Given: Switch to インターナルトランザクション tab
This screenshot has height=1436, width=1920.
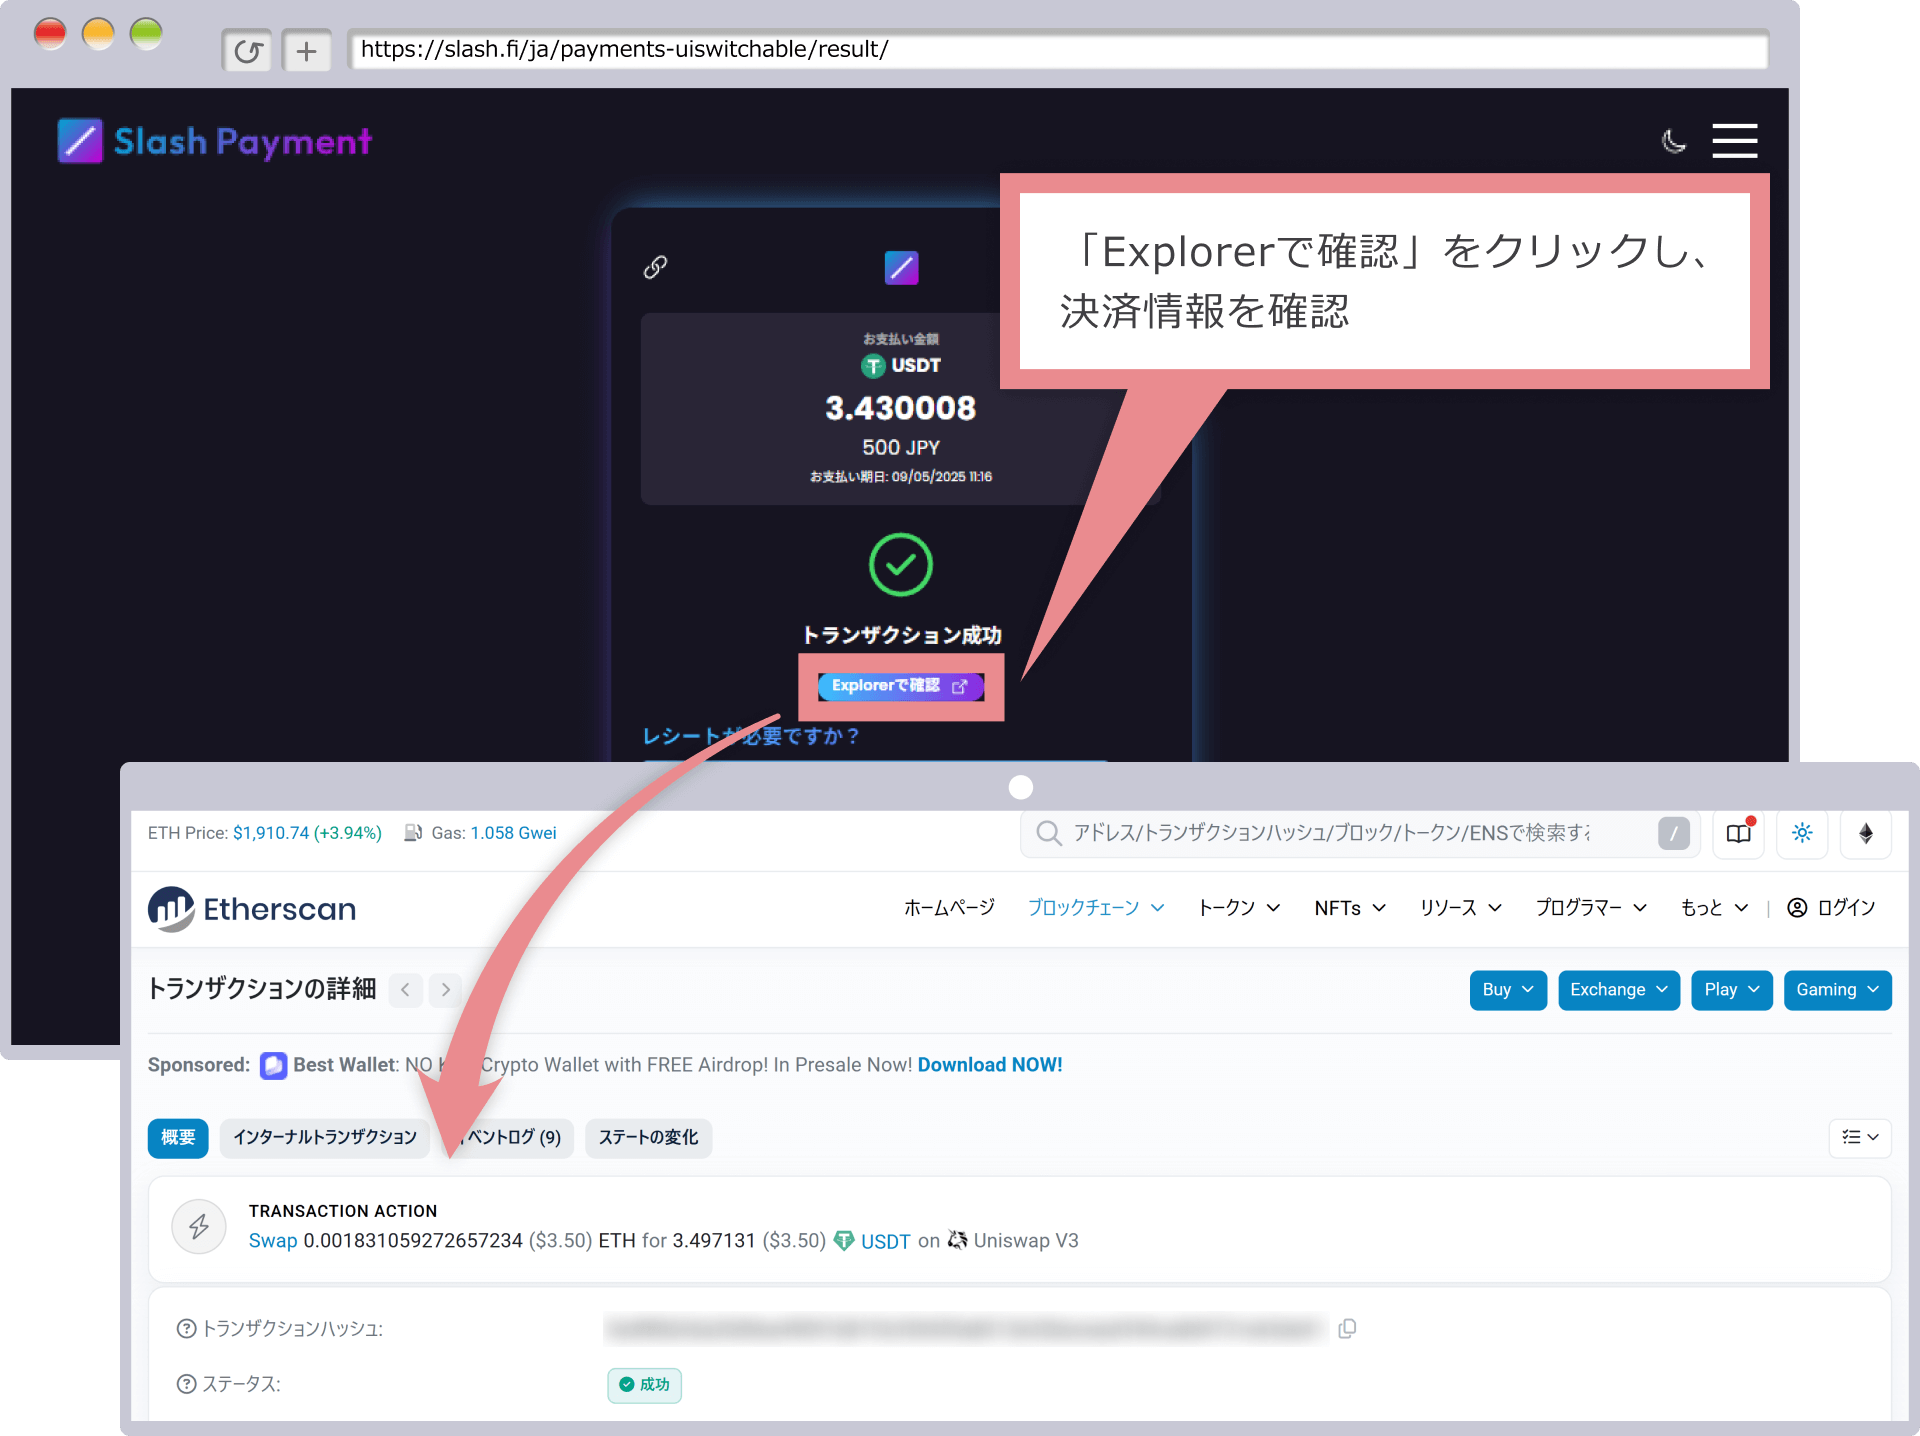Looking at the screenshot, I should (324, 1137).
